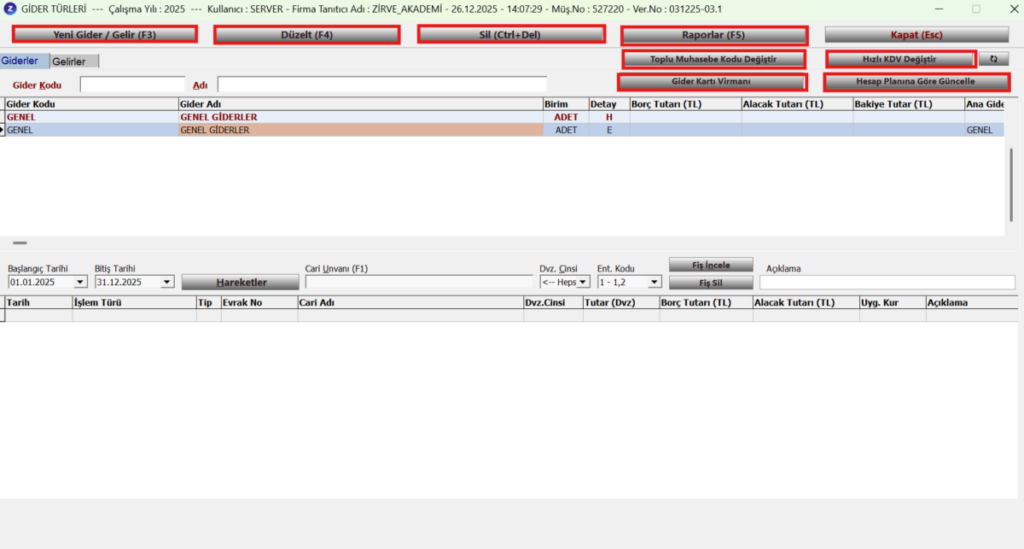Click the Fiş İncele button
This screenshot has height=549, width=1024.
pyautogui.click(x=711, y=265)
